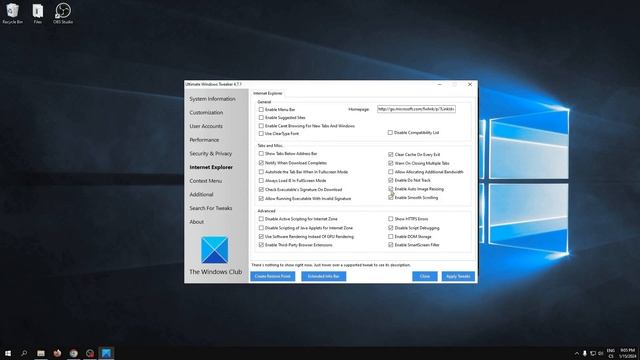Screen dimensions: 640x360
Task: Uncheck Enable Smooth Scrolling
Action: (391, 198)
